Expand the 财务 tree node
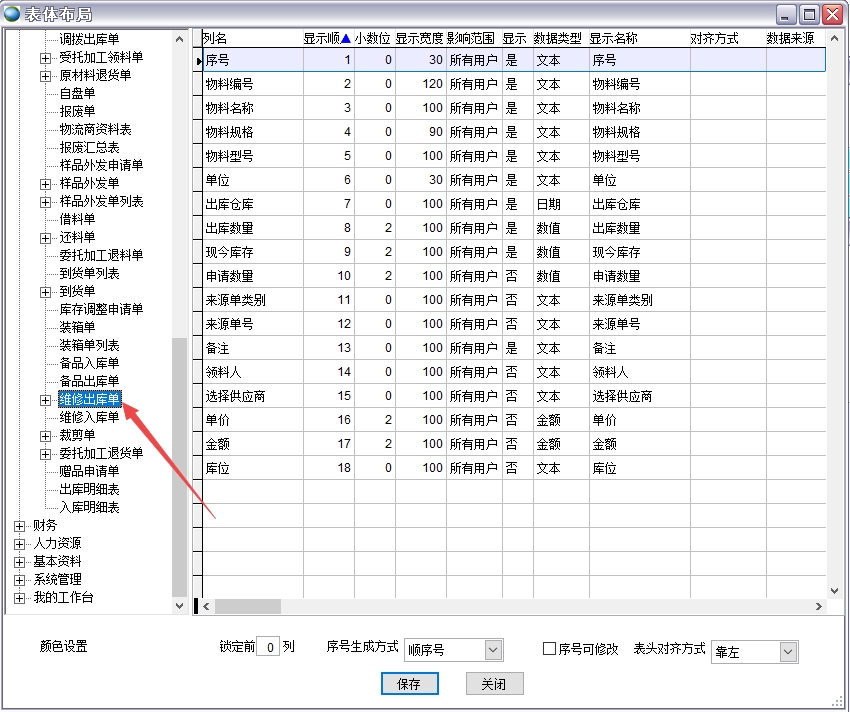 [19, 525]
